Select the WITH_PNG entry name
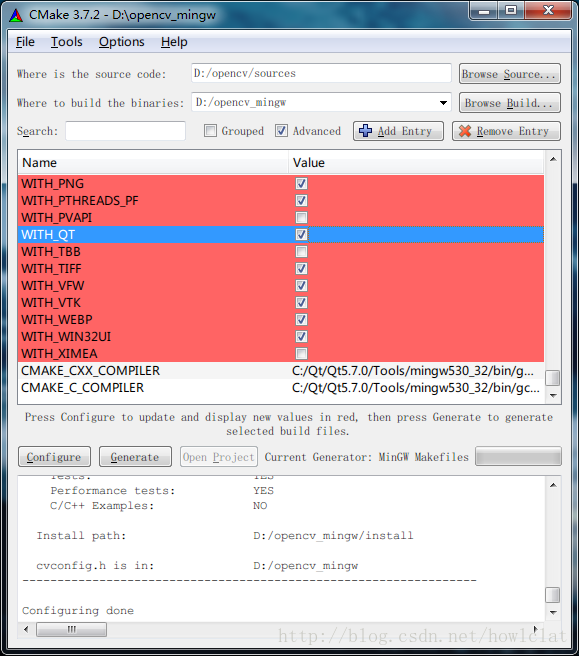Screen dimensions: 579x656 coord(53,184)
